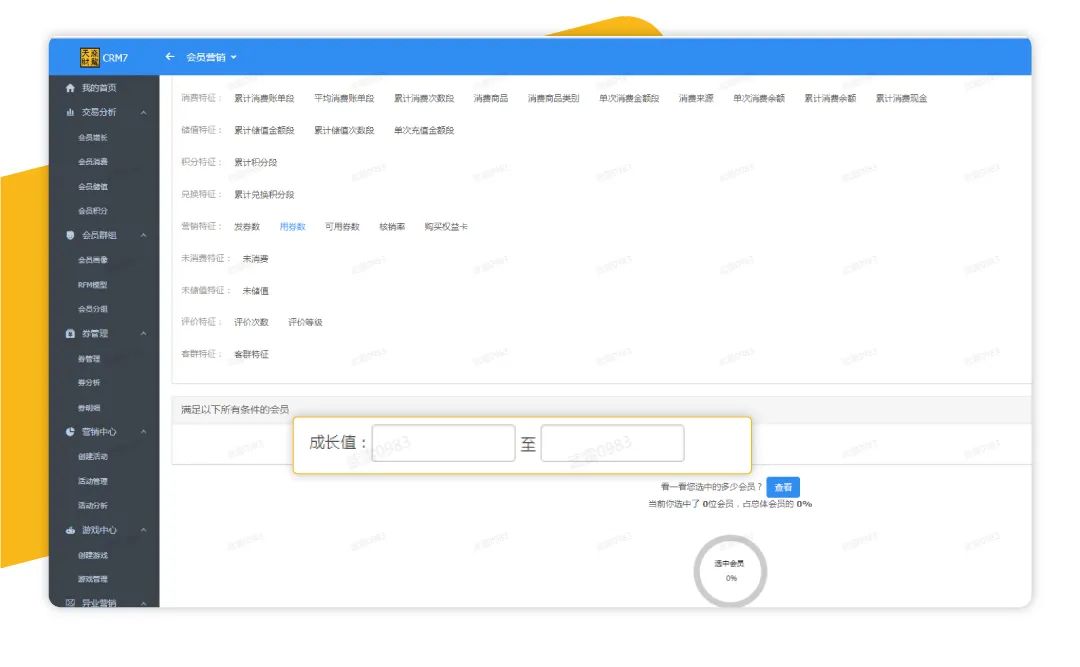The image size is (1080, 667).
Task: Select the 客群特征 filter option
Action: point(251,355)
